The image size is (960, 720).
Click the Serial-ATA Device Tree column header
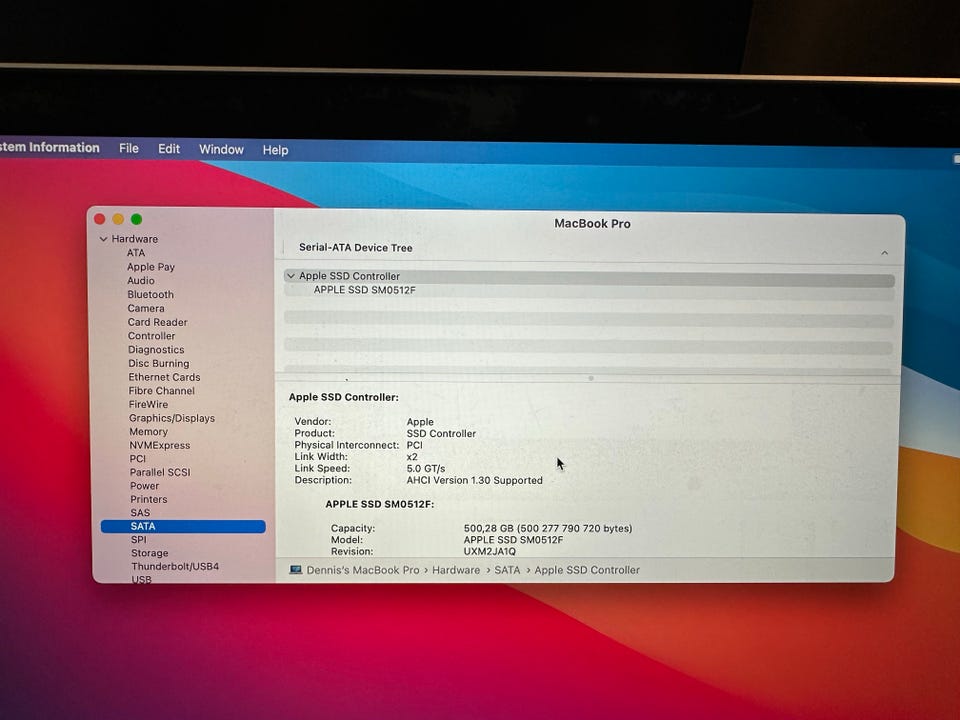pyautogui.click(x=356, y=248)
